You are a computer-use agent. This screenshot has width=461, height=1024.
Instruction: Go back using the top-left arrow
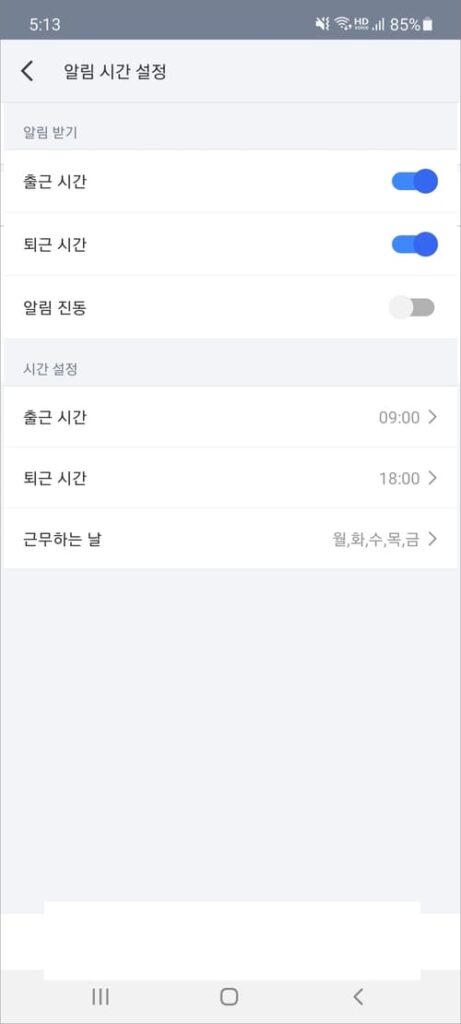point(27,71)
